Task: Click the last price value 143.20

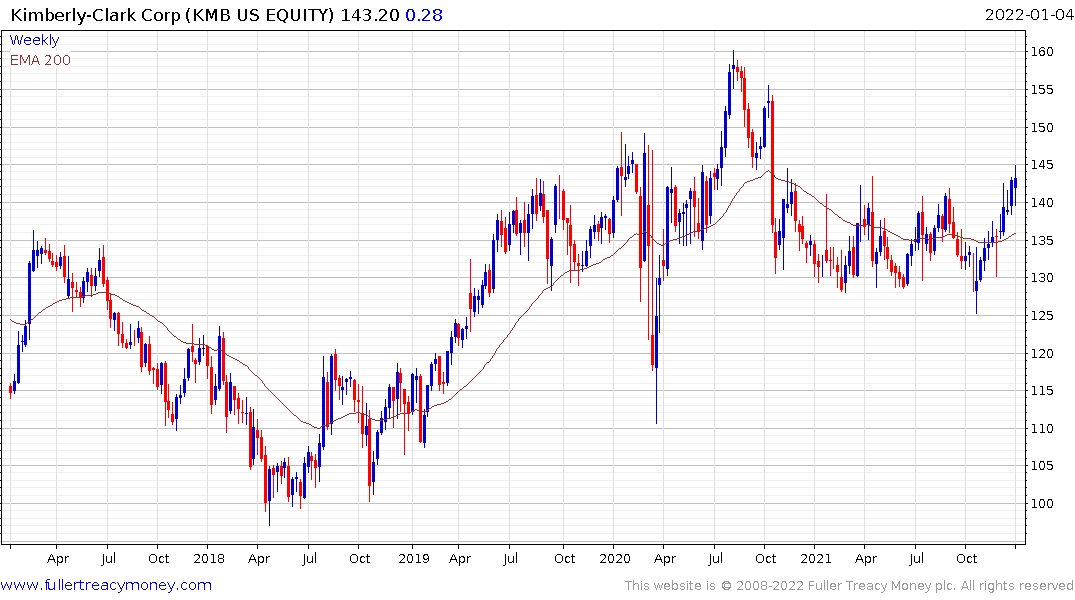Action: (370, 15)
